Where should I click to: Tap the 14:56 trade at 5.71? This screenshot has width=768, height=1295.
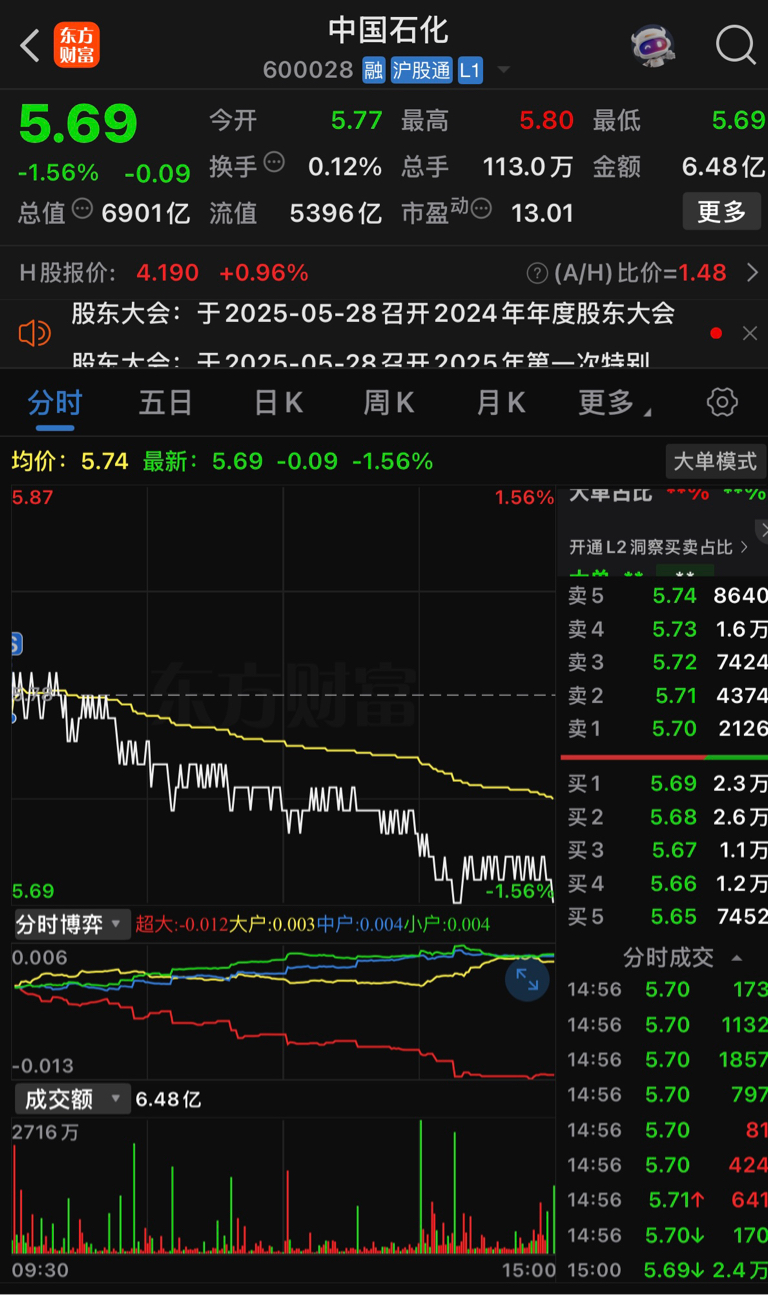pyautogui.click(x=667, y=1200)
